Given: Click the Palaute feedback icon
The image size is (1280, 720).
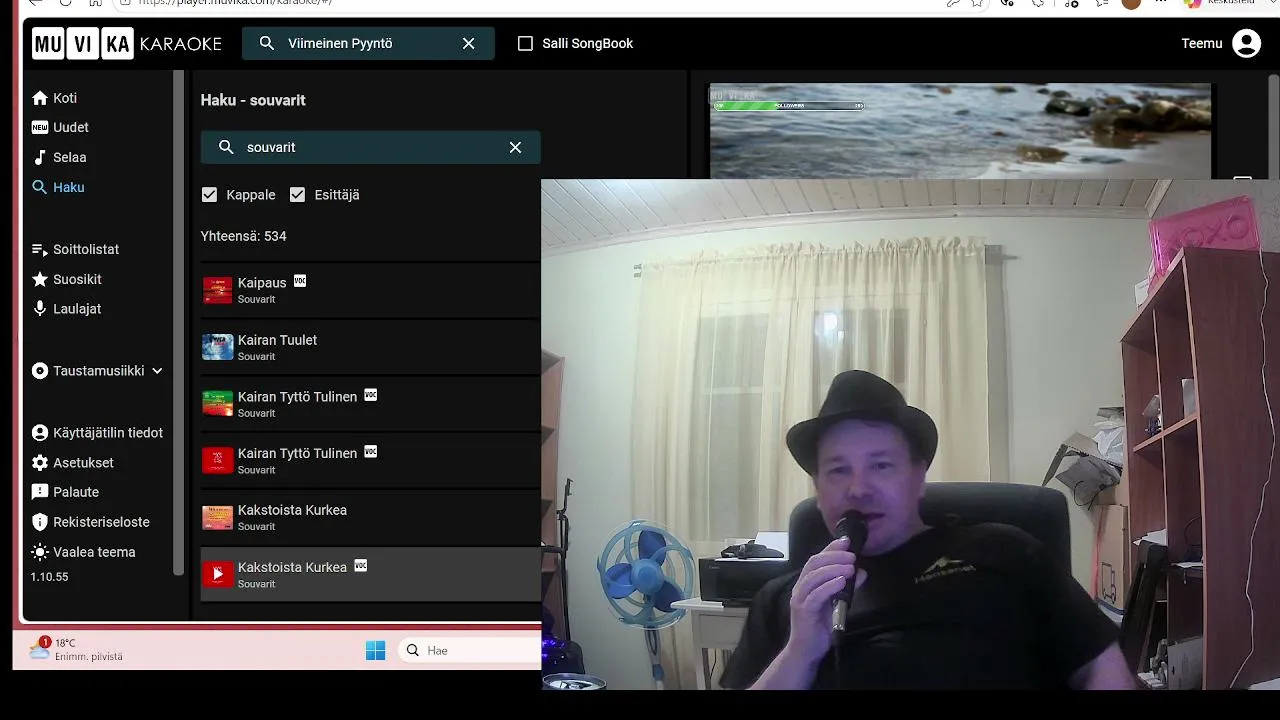Looking at the screenshot, I should click(40, 492).
